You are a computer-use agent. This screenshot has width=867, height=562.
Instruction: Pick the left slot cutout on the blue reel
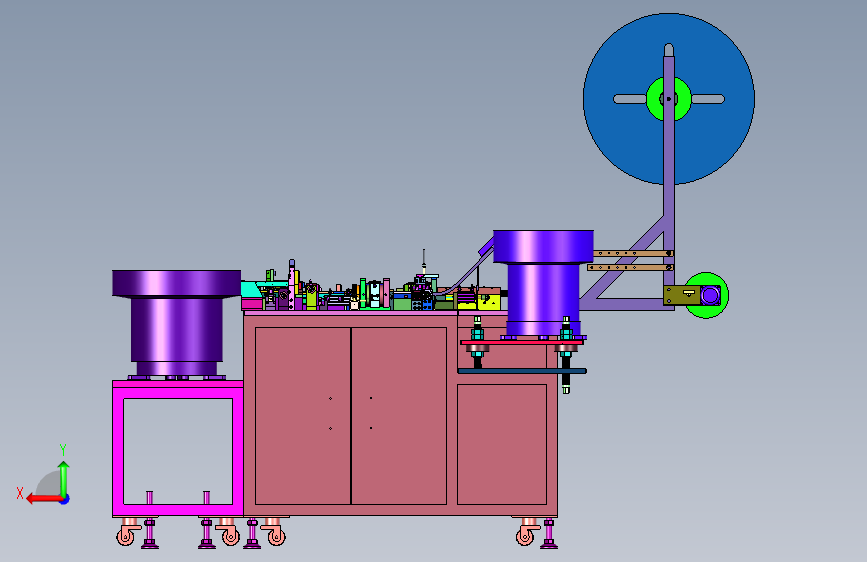(x=629, y=99)
